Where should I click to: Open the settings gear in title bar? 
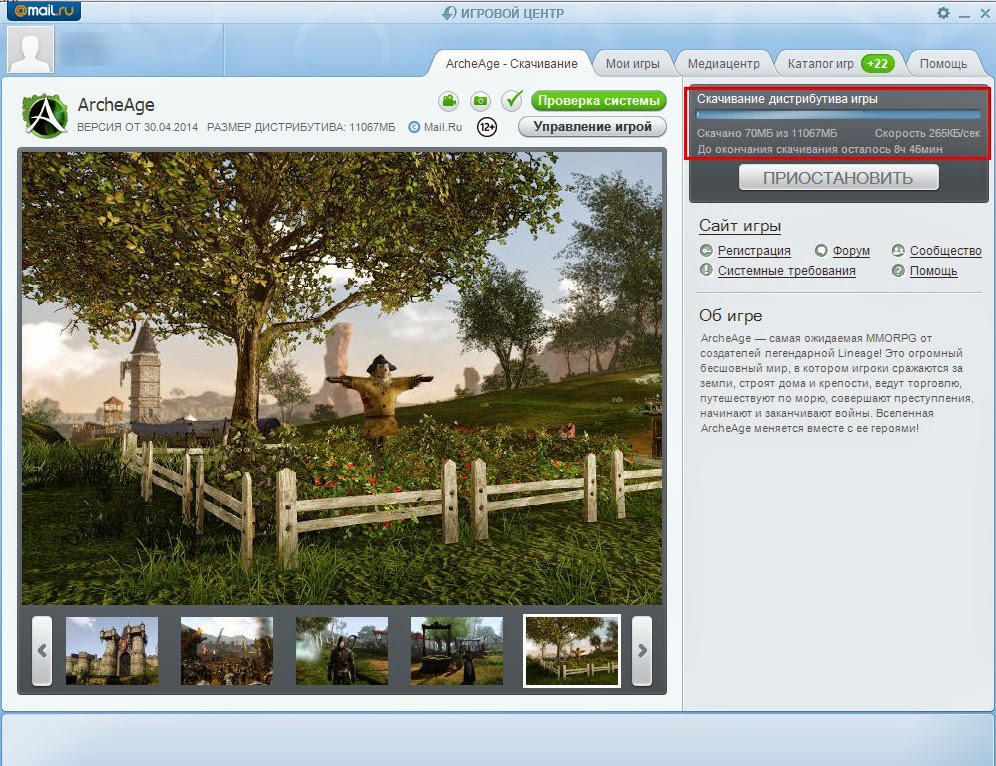[x=943, y=13]
